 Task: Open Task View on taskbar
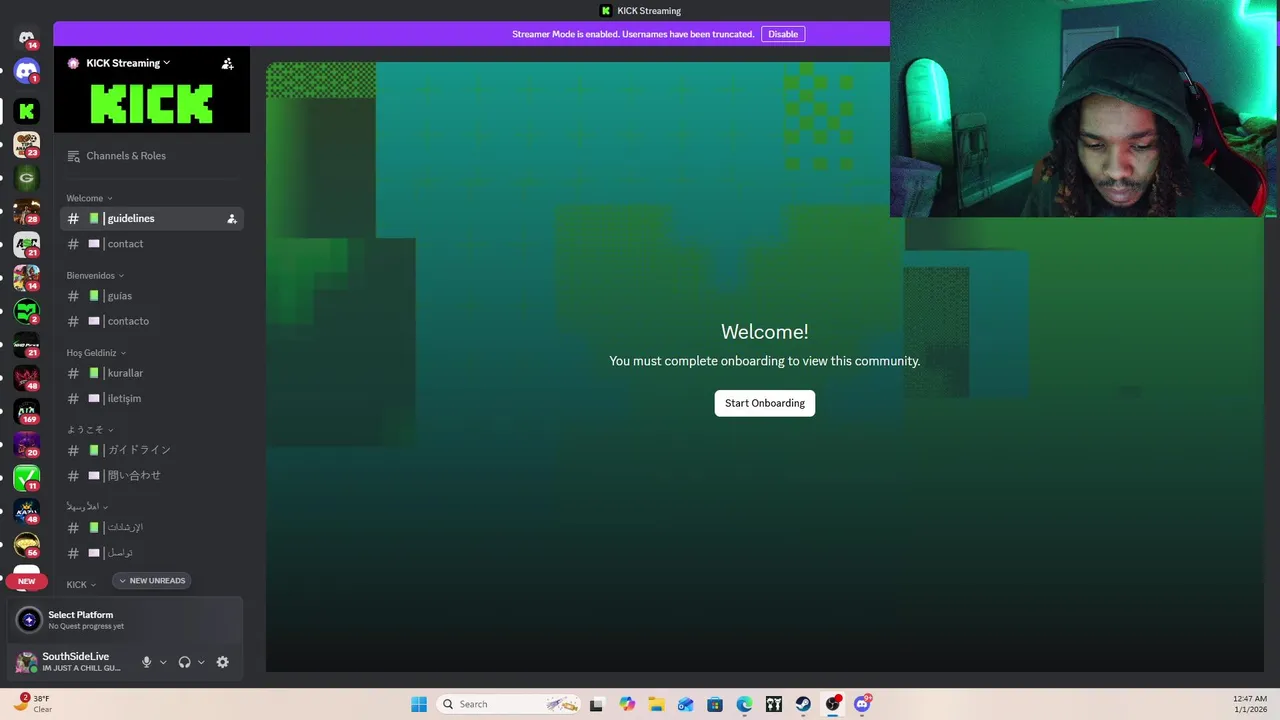(x=597, y=704)
